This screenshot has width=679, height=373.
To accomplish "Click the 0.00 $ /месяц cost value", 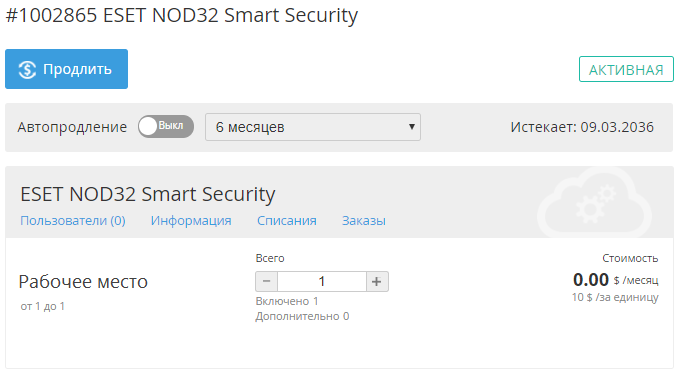I will 615,280.
